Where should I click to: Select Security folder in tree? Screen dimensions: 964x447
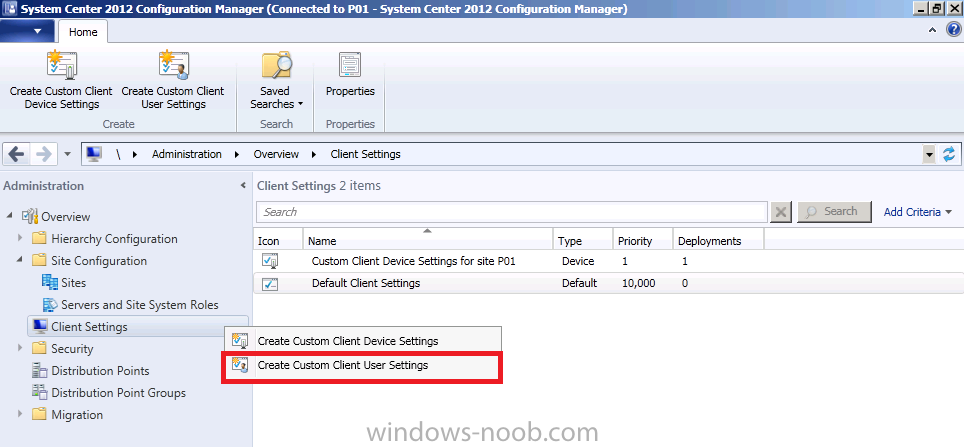coord(72,349)
